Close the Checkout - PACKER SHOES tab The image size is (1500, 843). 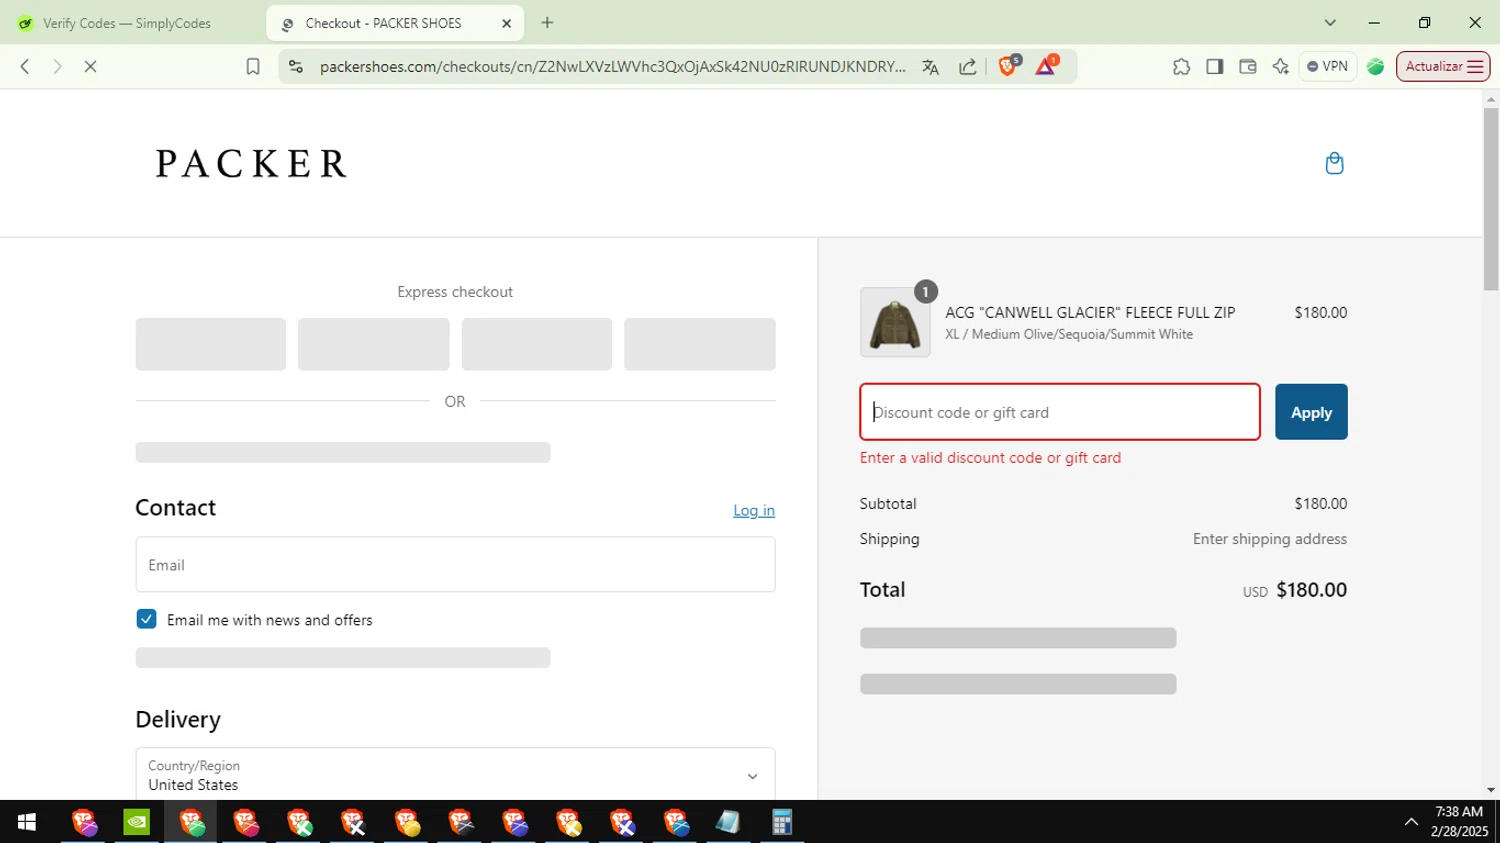click(x=506, y=23)
